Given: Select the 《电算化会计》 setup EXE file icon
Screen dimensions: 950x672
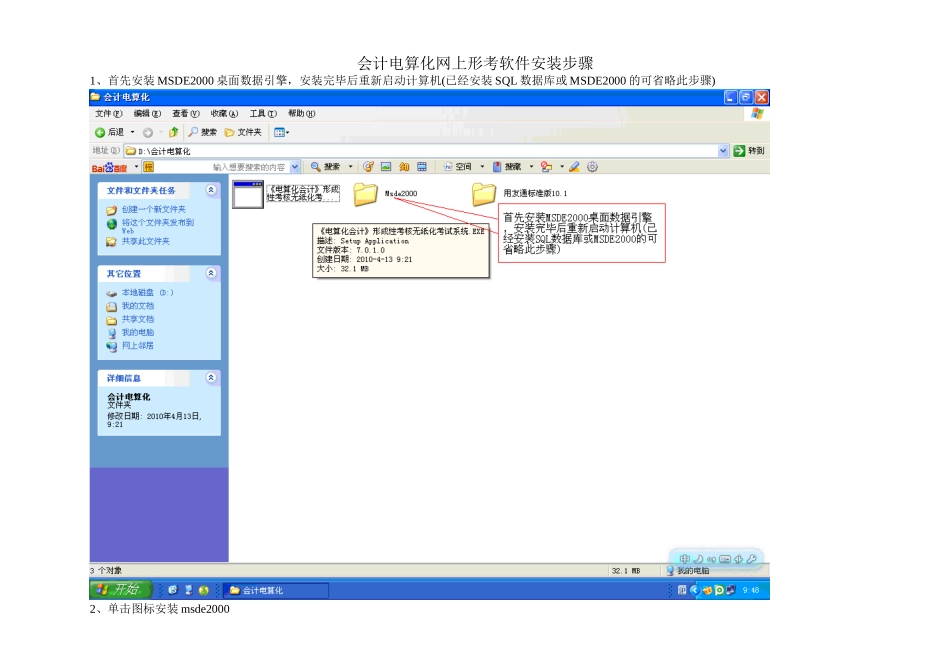Looking at the screenshot, I should 248,195.
